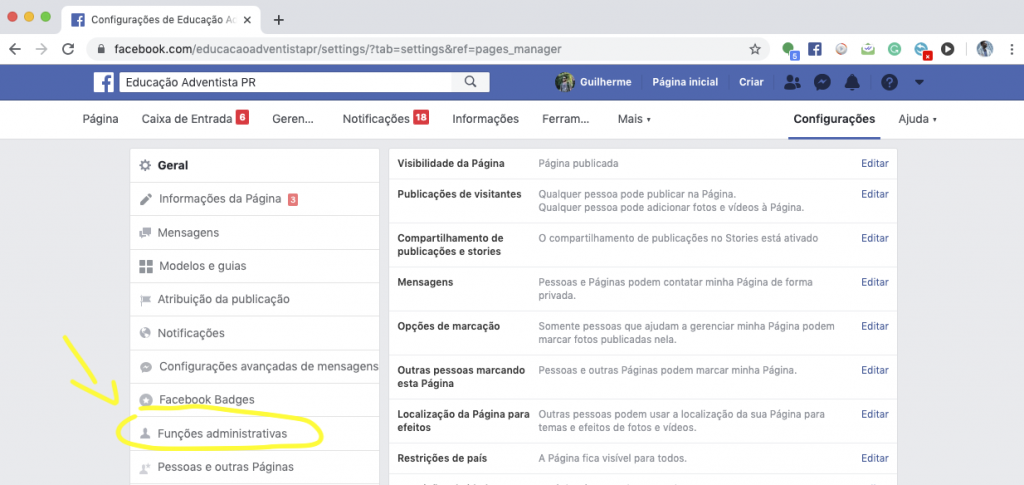Click the extension icon with red x badge
Screen dimensions: 1024x485
pos(921,50)
